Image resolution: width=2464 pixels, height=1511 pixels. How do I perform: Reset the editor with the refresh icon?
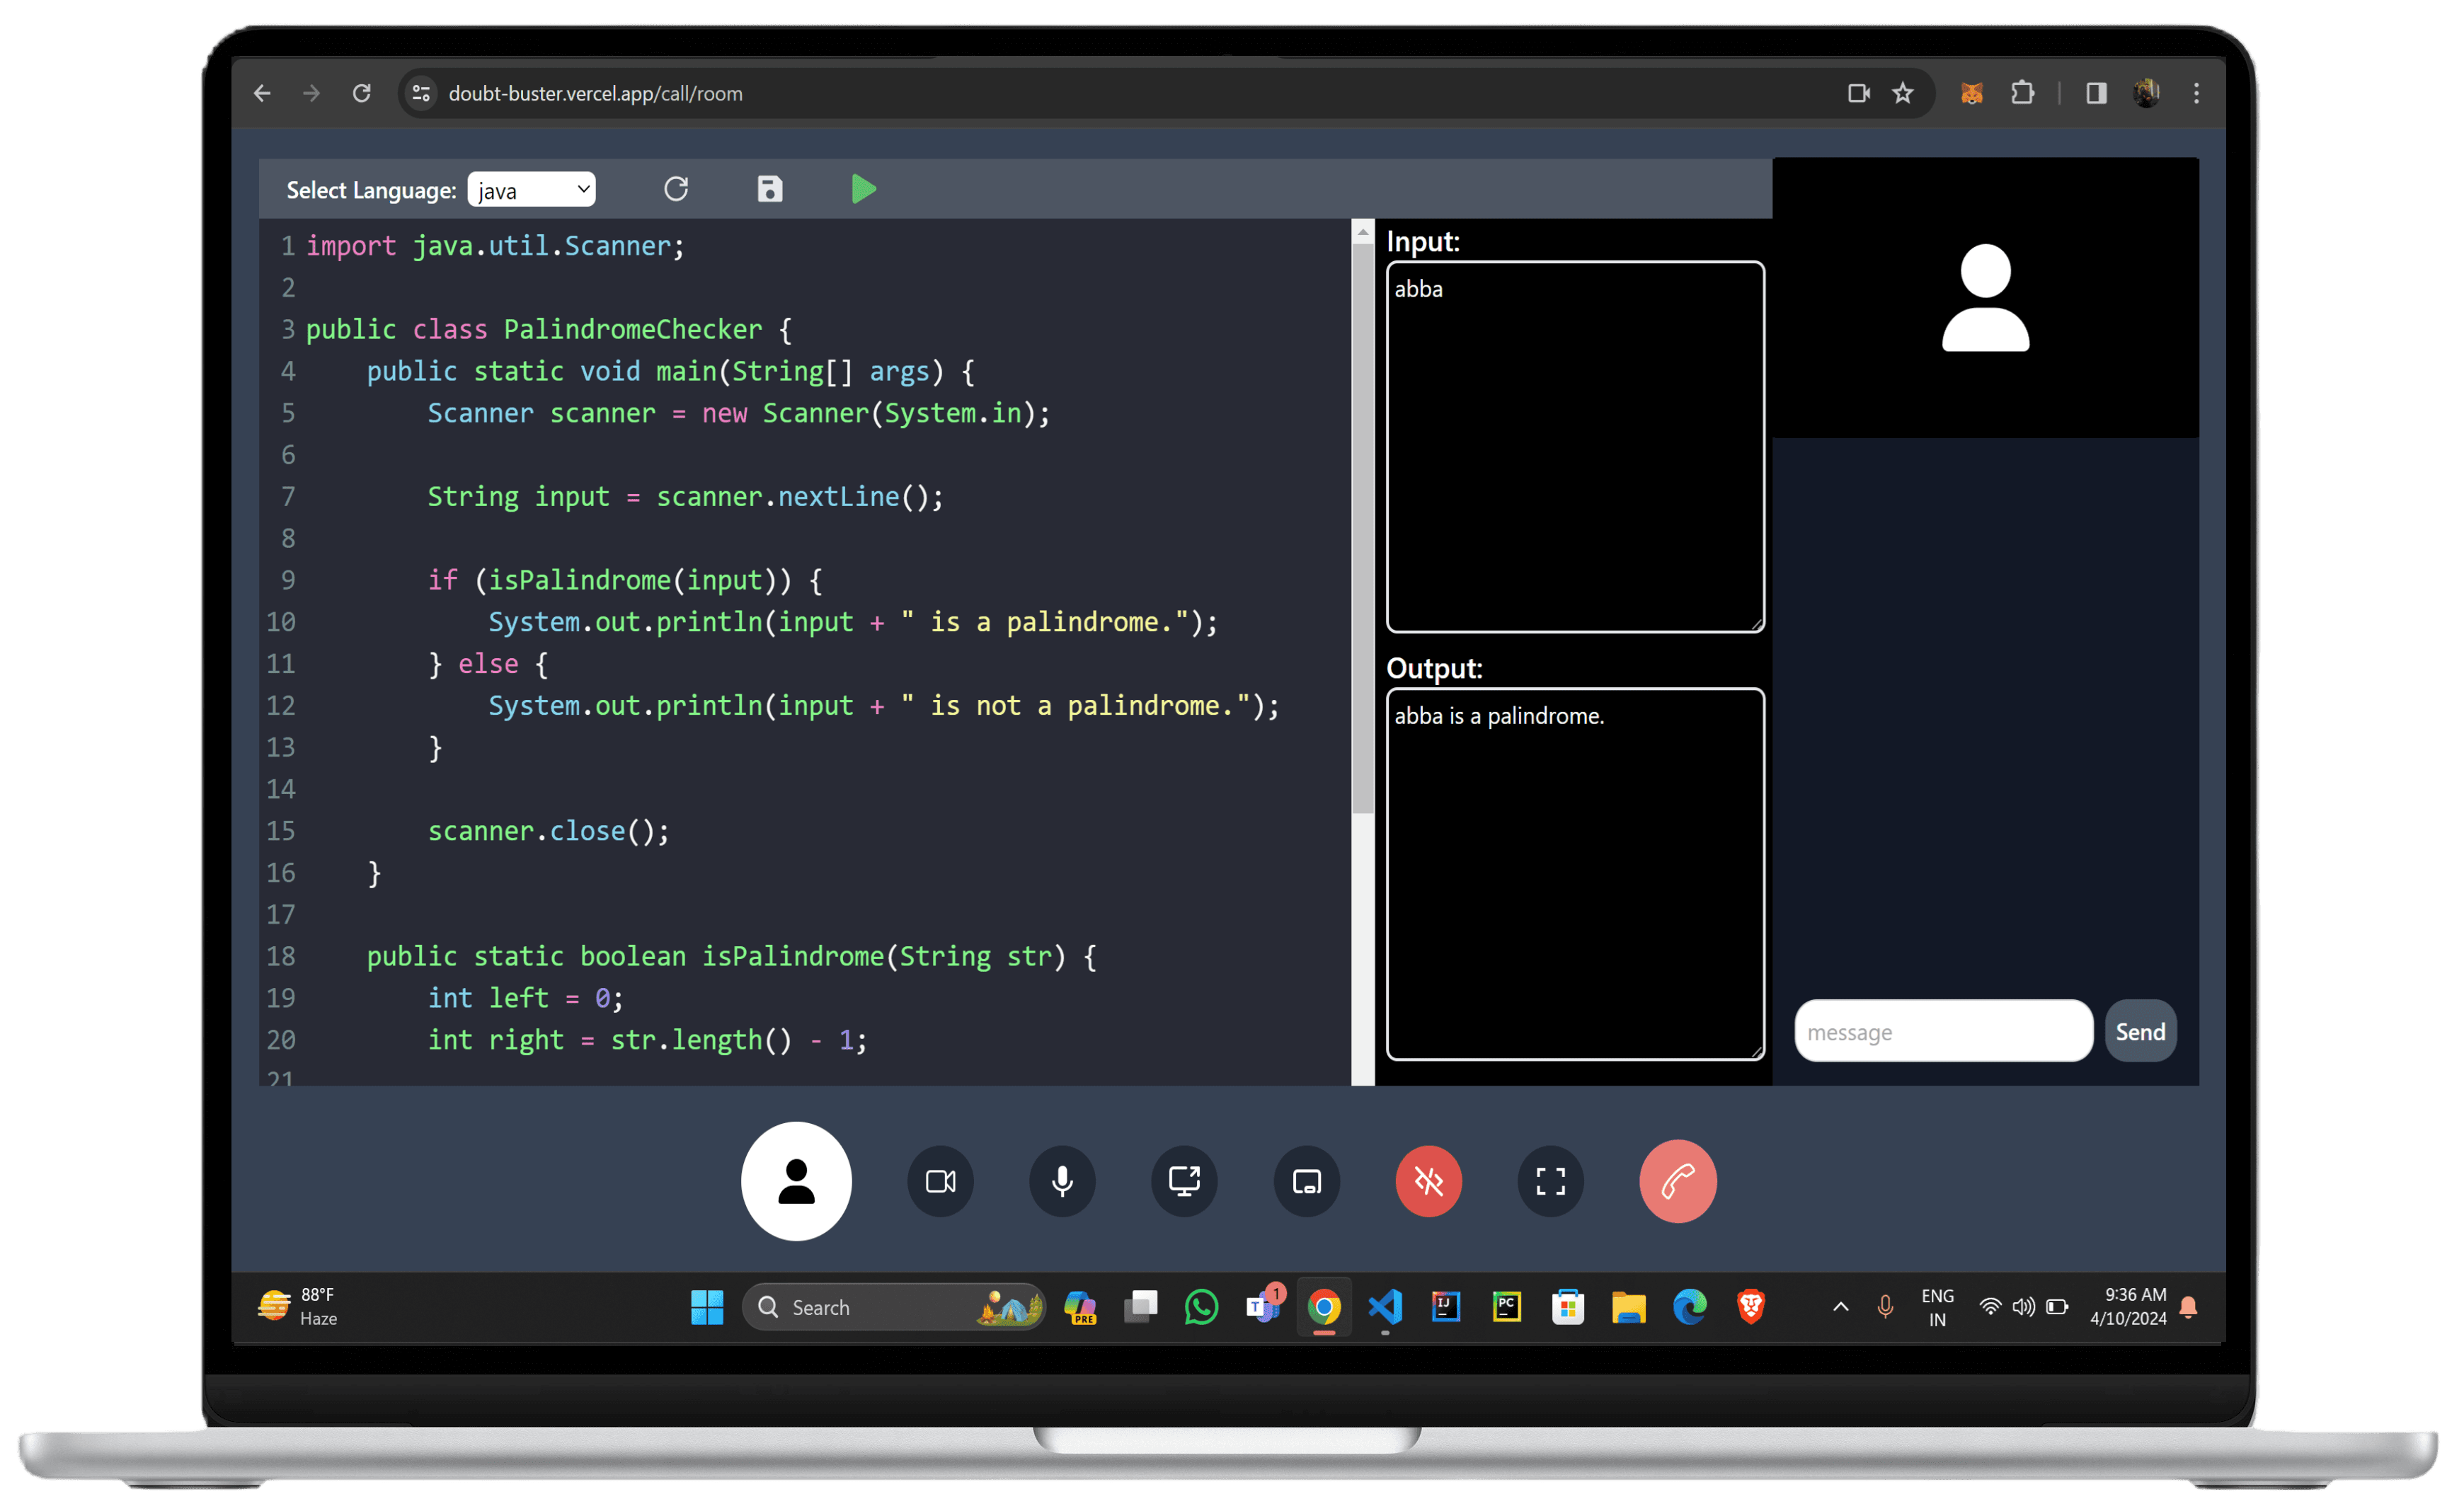click(x=676, y=189)
